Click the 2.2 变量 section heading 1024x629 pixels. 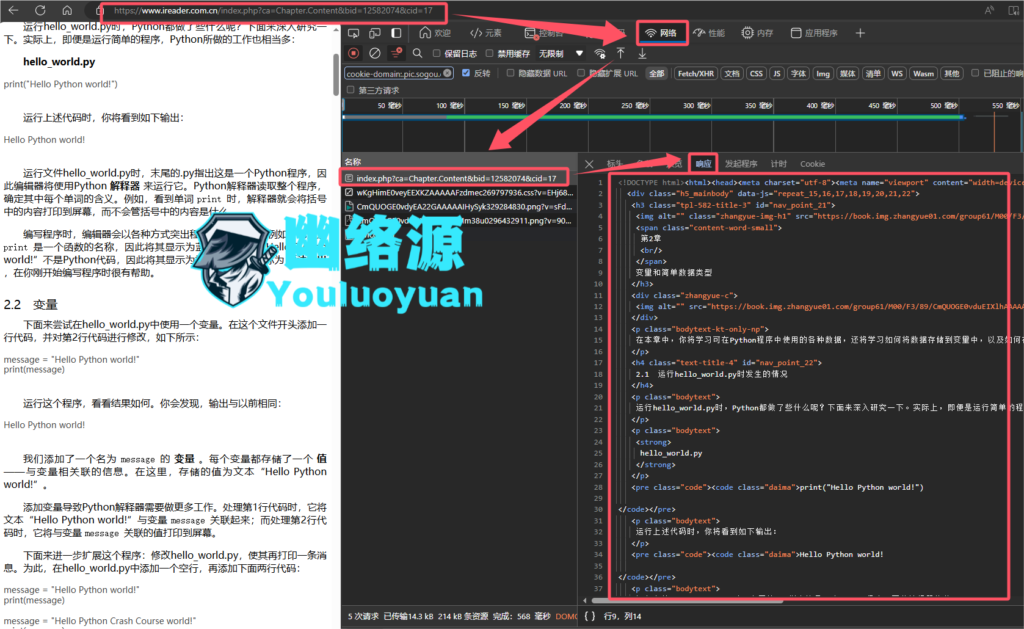pos(31,304)
